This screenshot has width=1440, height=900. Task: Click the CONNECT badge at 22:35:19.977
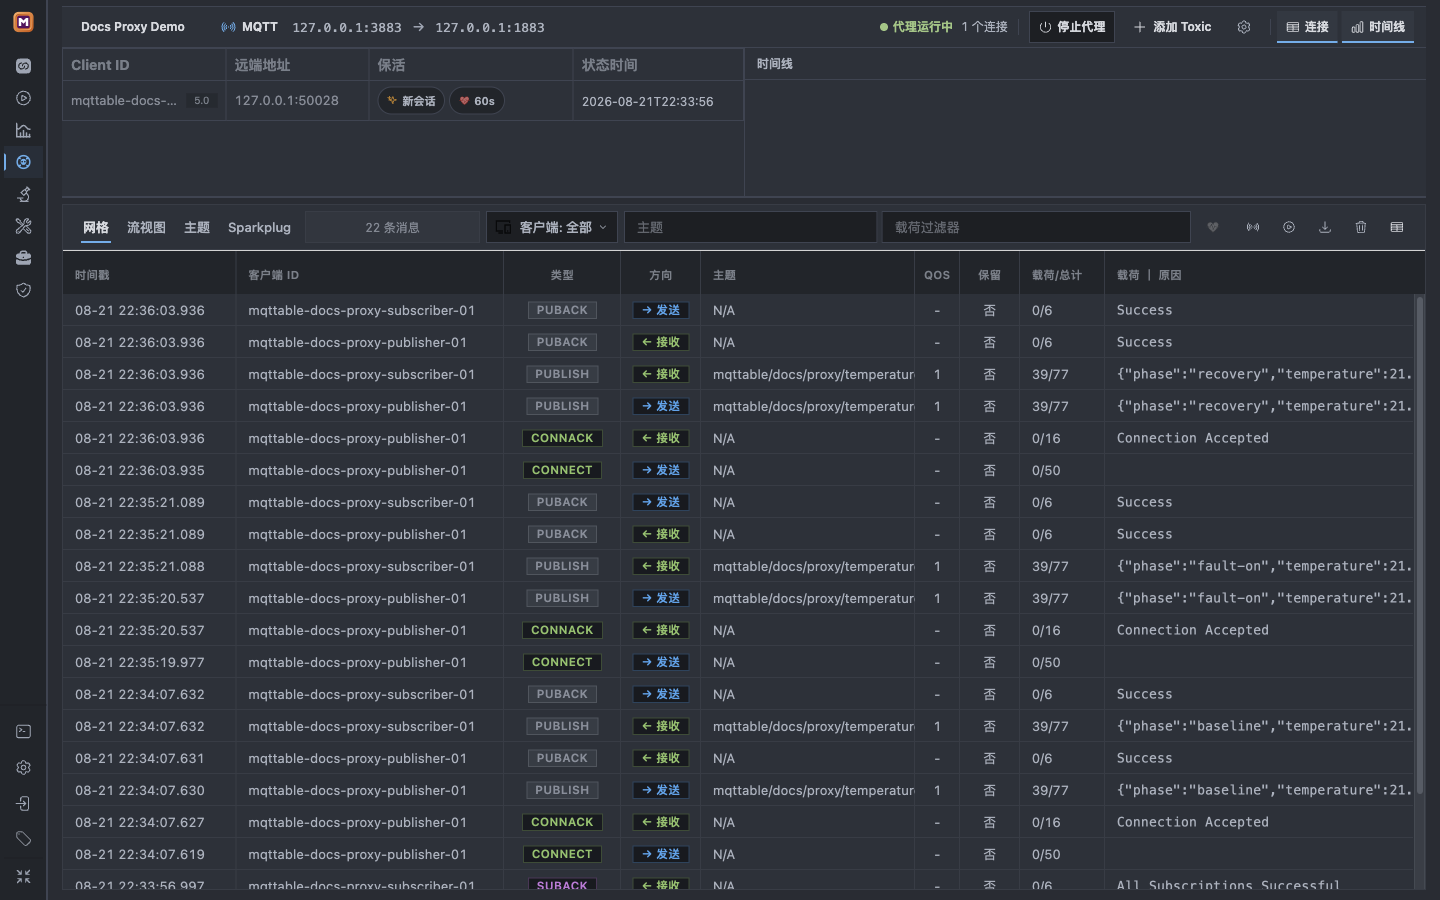[x=562, y=662]
